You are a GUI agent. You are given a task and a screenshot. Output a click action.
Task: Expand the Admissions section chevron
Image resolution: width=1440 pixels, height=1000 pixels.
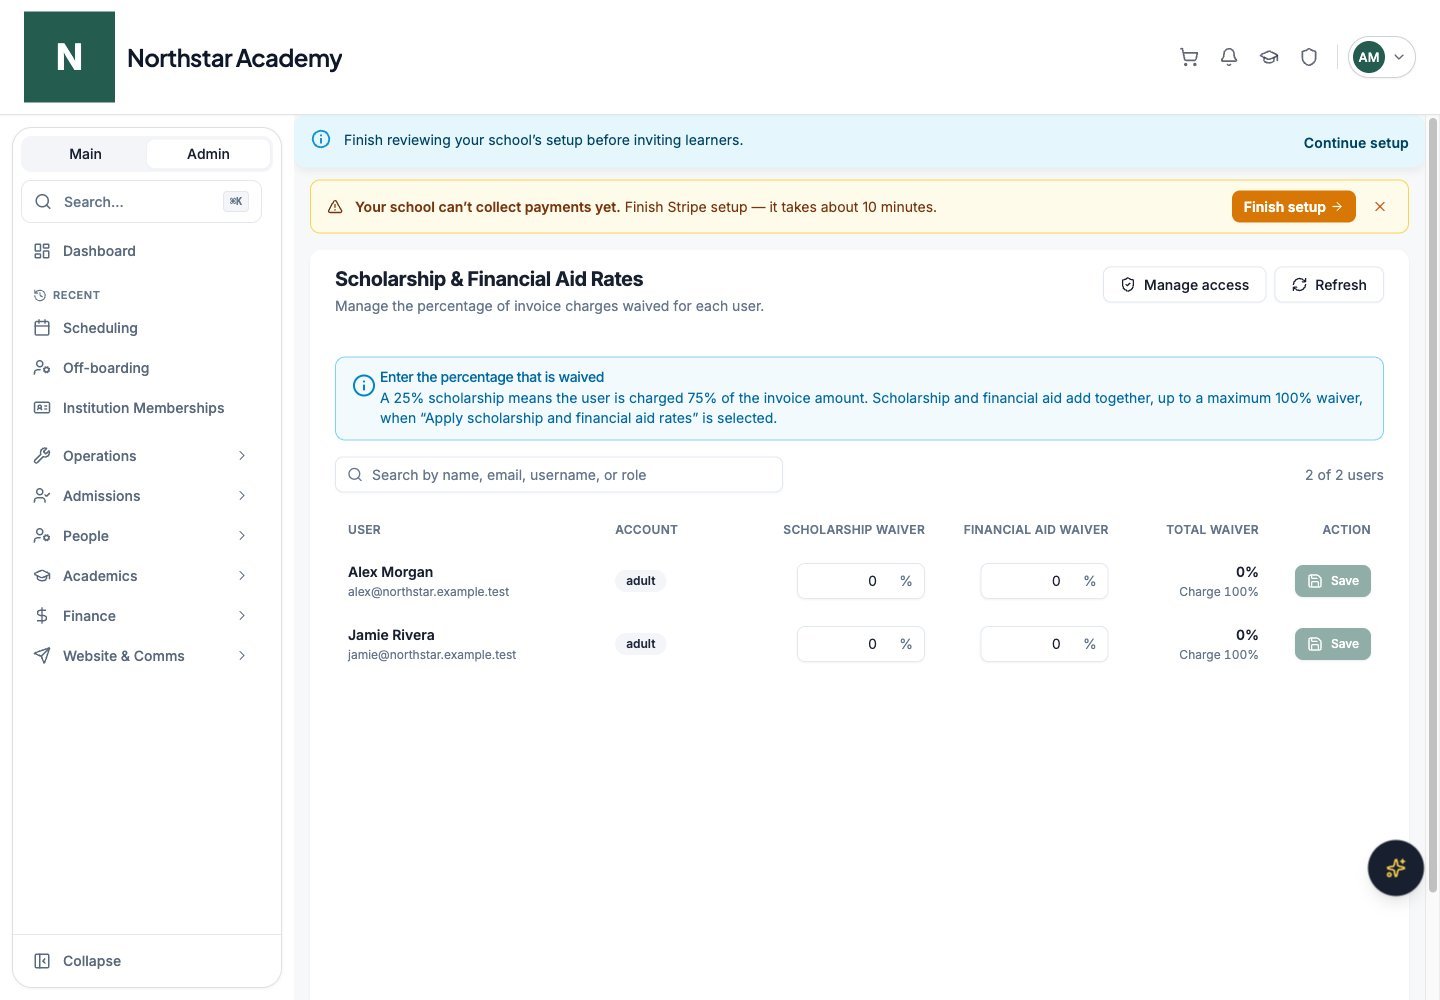click(x=242, y=496)
